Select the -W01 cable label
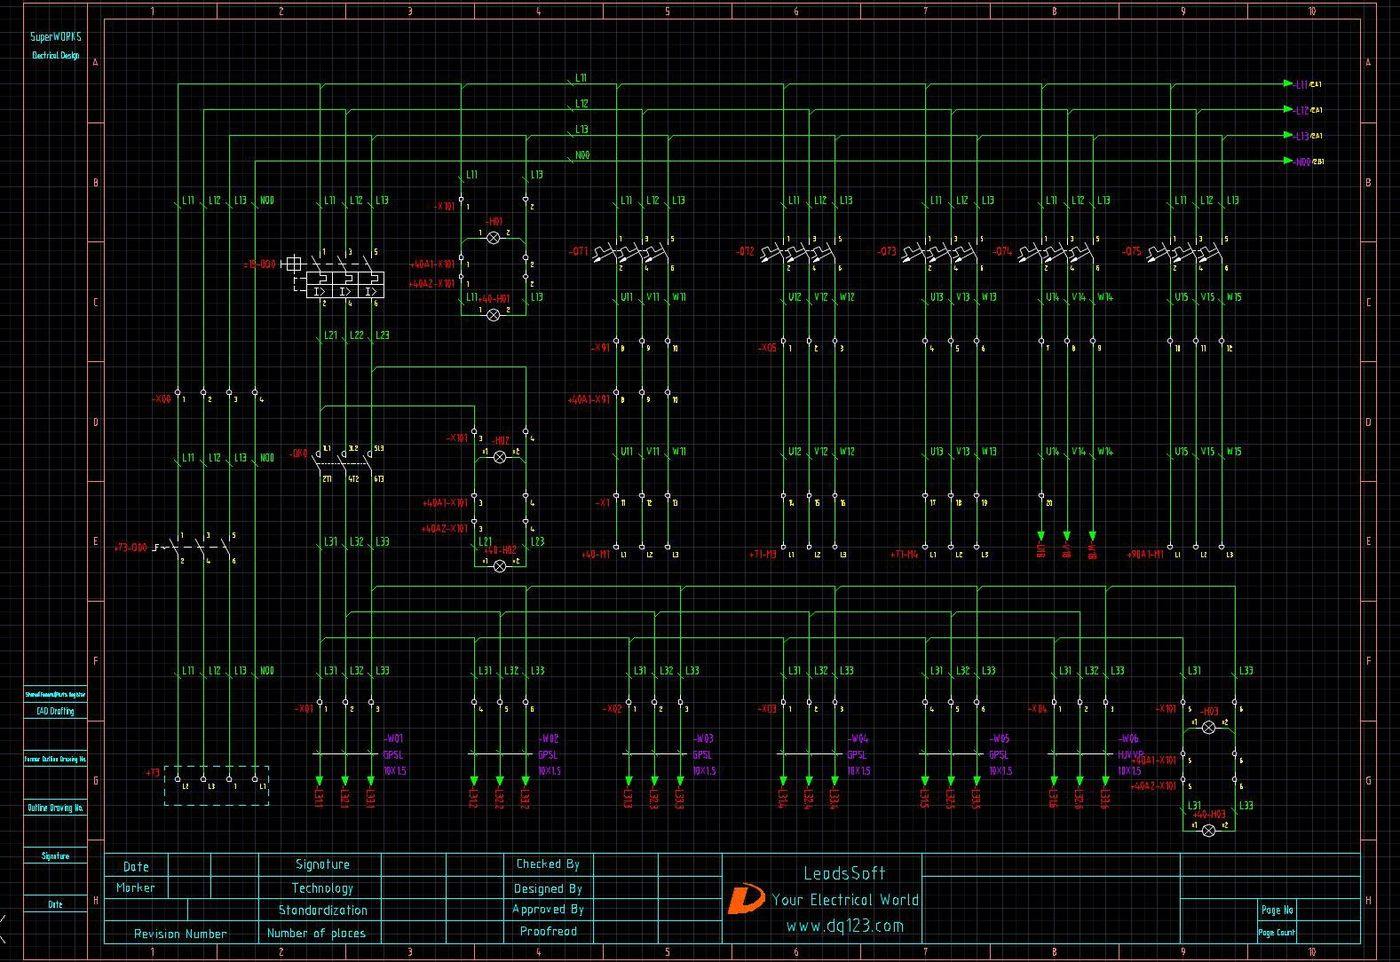 click(x=393, y=739)
